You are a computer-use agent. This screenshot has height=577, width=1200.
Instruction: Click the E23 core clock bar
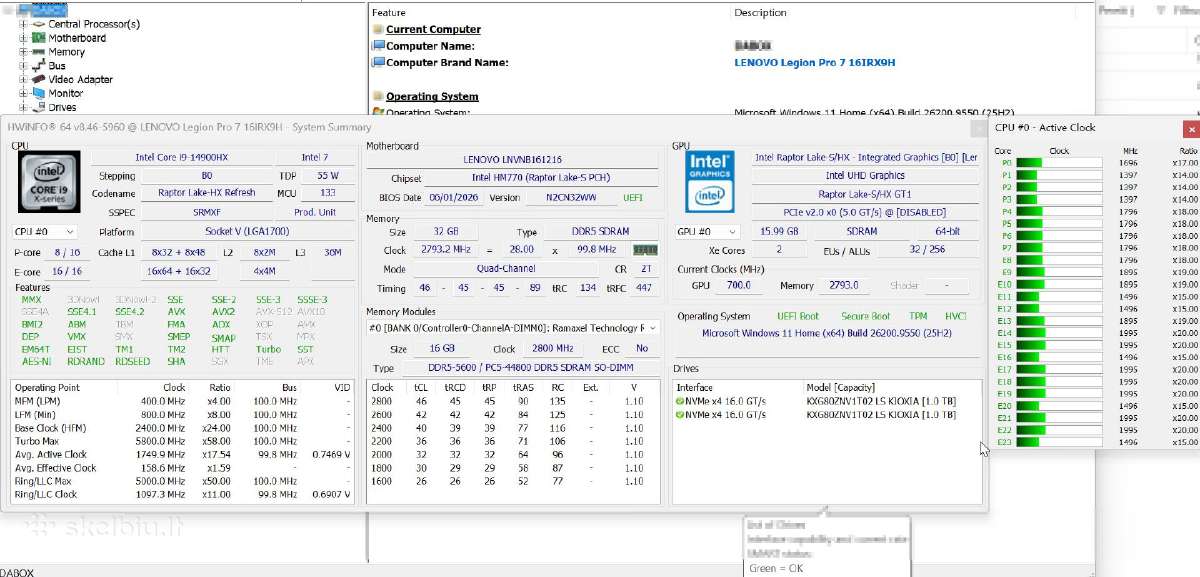1059,442
